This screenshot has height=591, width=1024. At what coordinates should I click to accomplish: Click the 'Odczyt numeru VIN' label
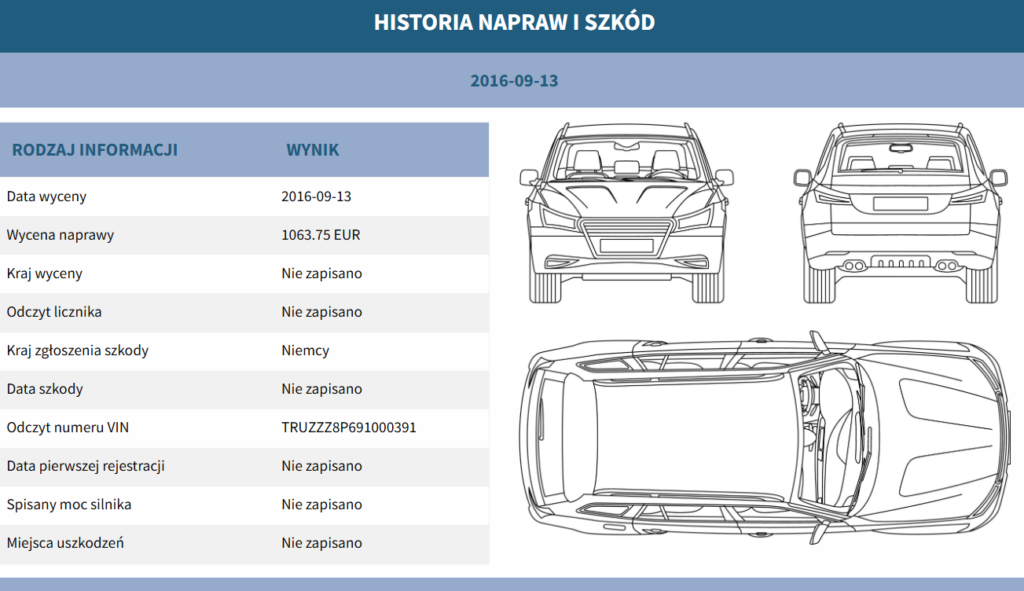[68, 428]
